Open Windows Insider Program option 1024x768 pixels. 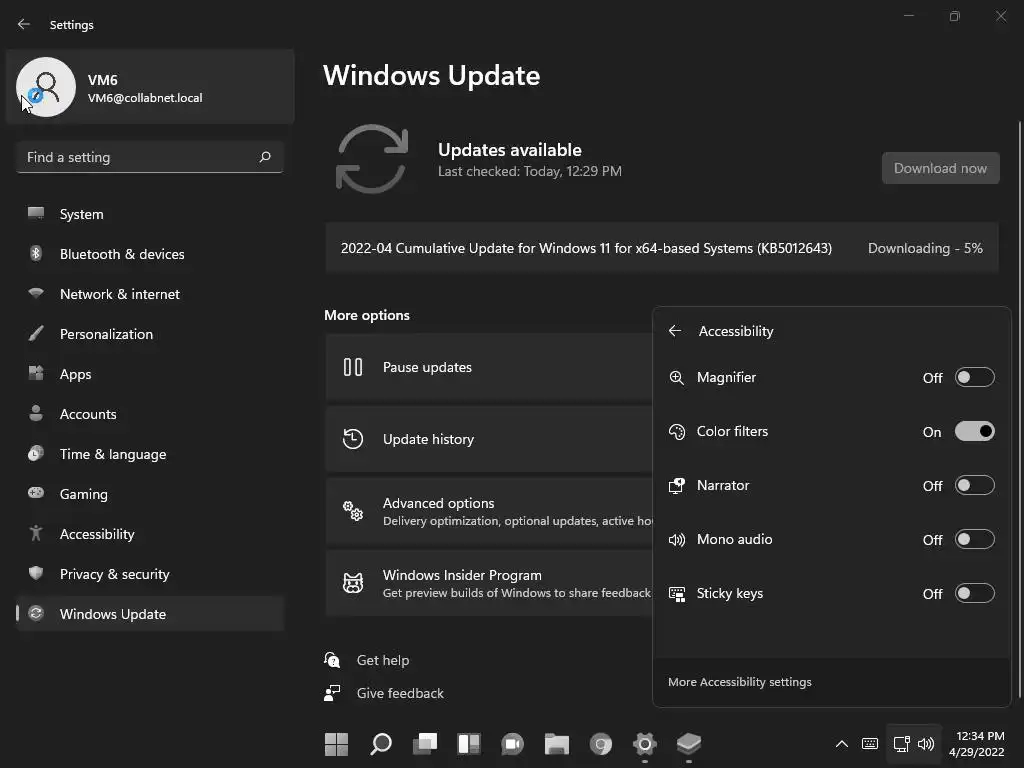click(x=488, y=583)
